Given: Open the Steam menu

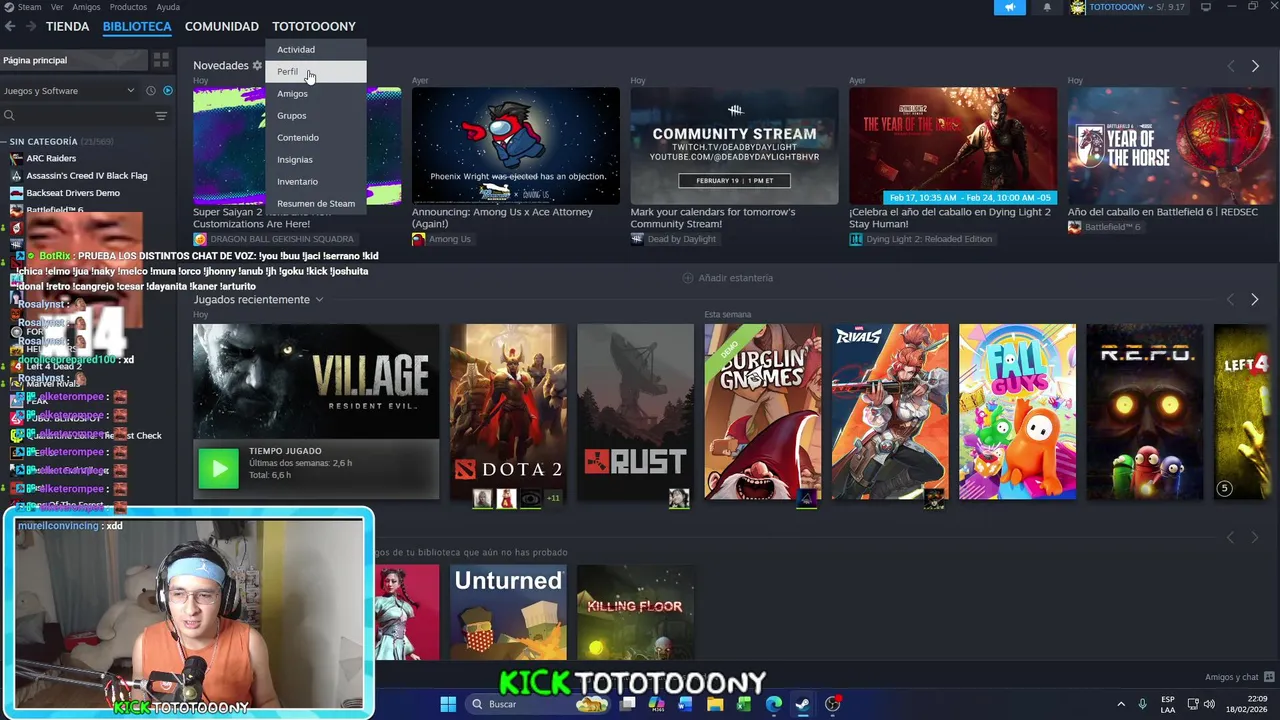Looking at the screenshot, I should point(24,7).
